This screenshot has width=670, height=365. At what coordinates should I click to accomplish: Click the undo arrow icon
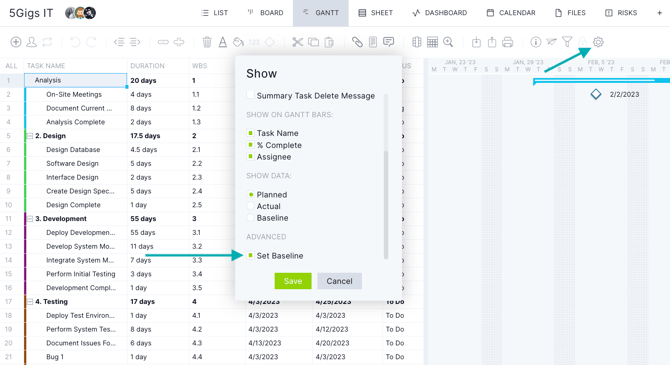tap(75, 42)
